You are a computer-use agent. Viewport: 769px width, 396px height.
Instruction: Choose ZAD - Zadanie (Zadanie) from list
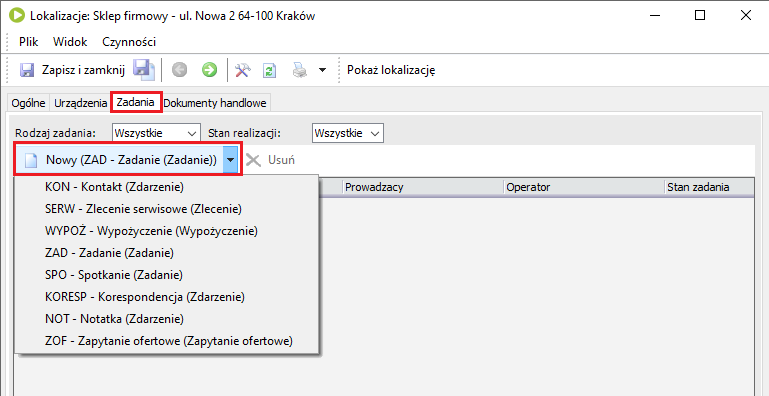pyautogui.click(x=167, y=253)
